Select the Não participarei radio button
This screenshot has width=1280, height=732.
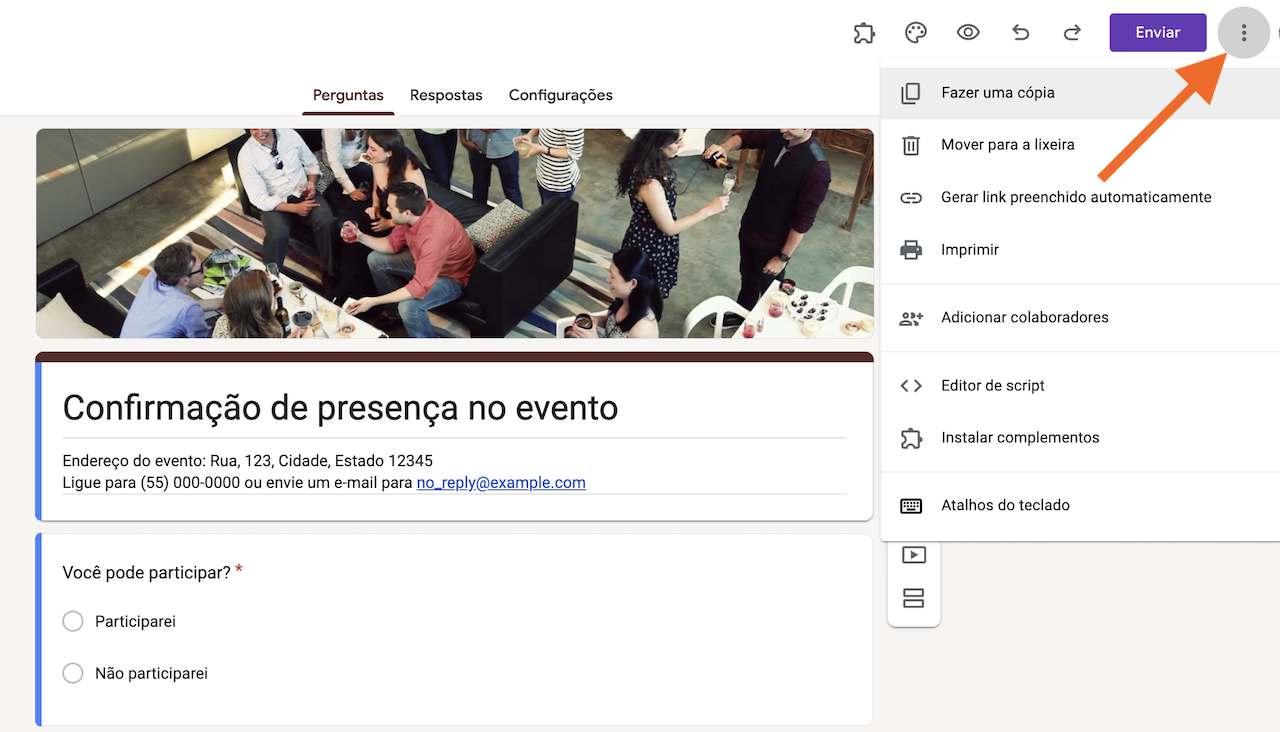[x=73, y=674]
